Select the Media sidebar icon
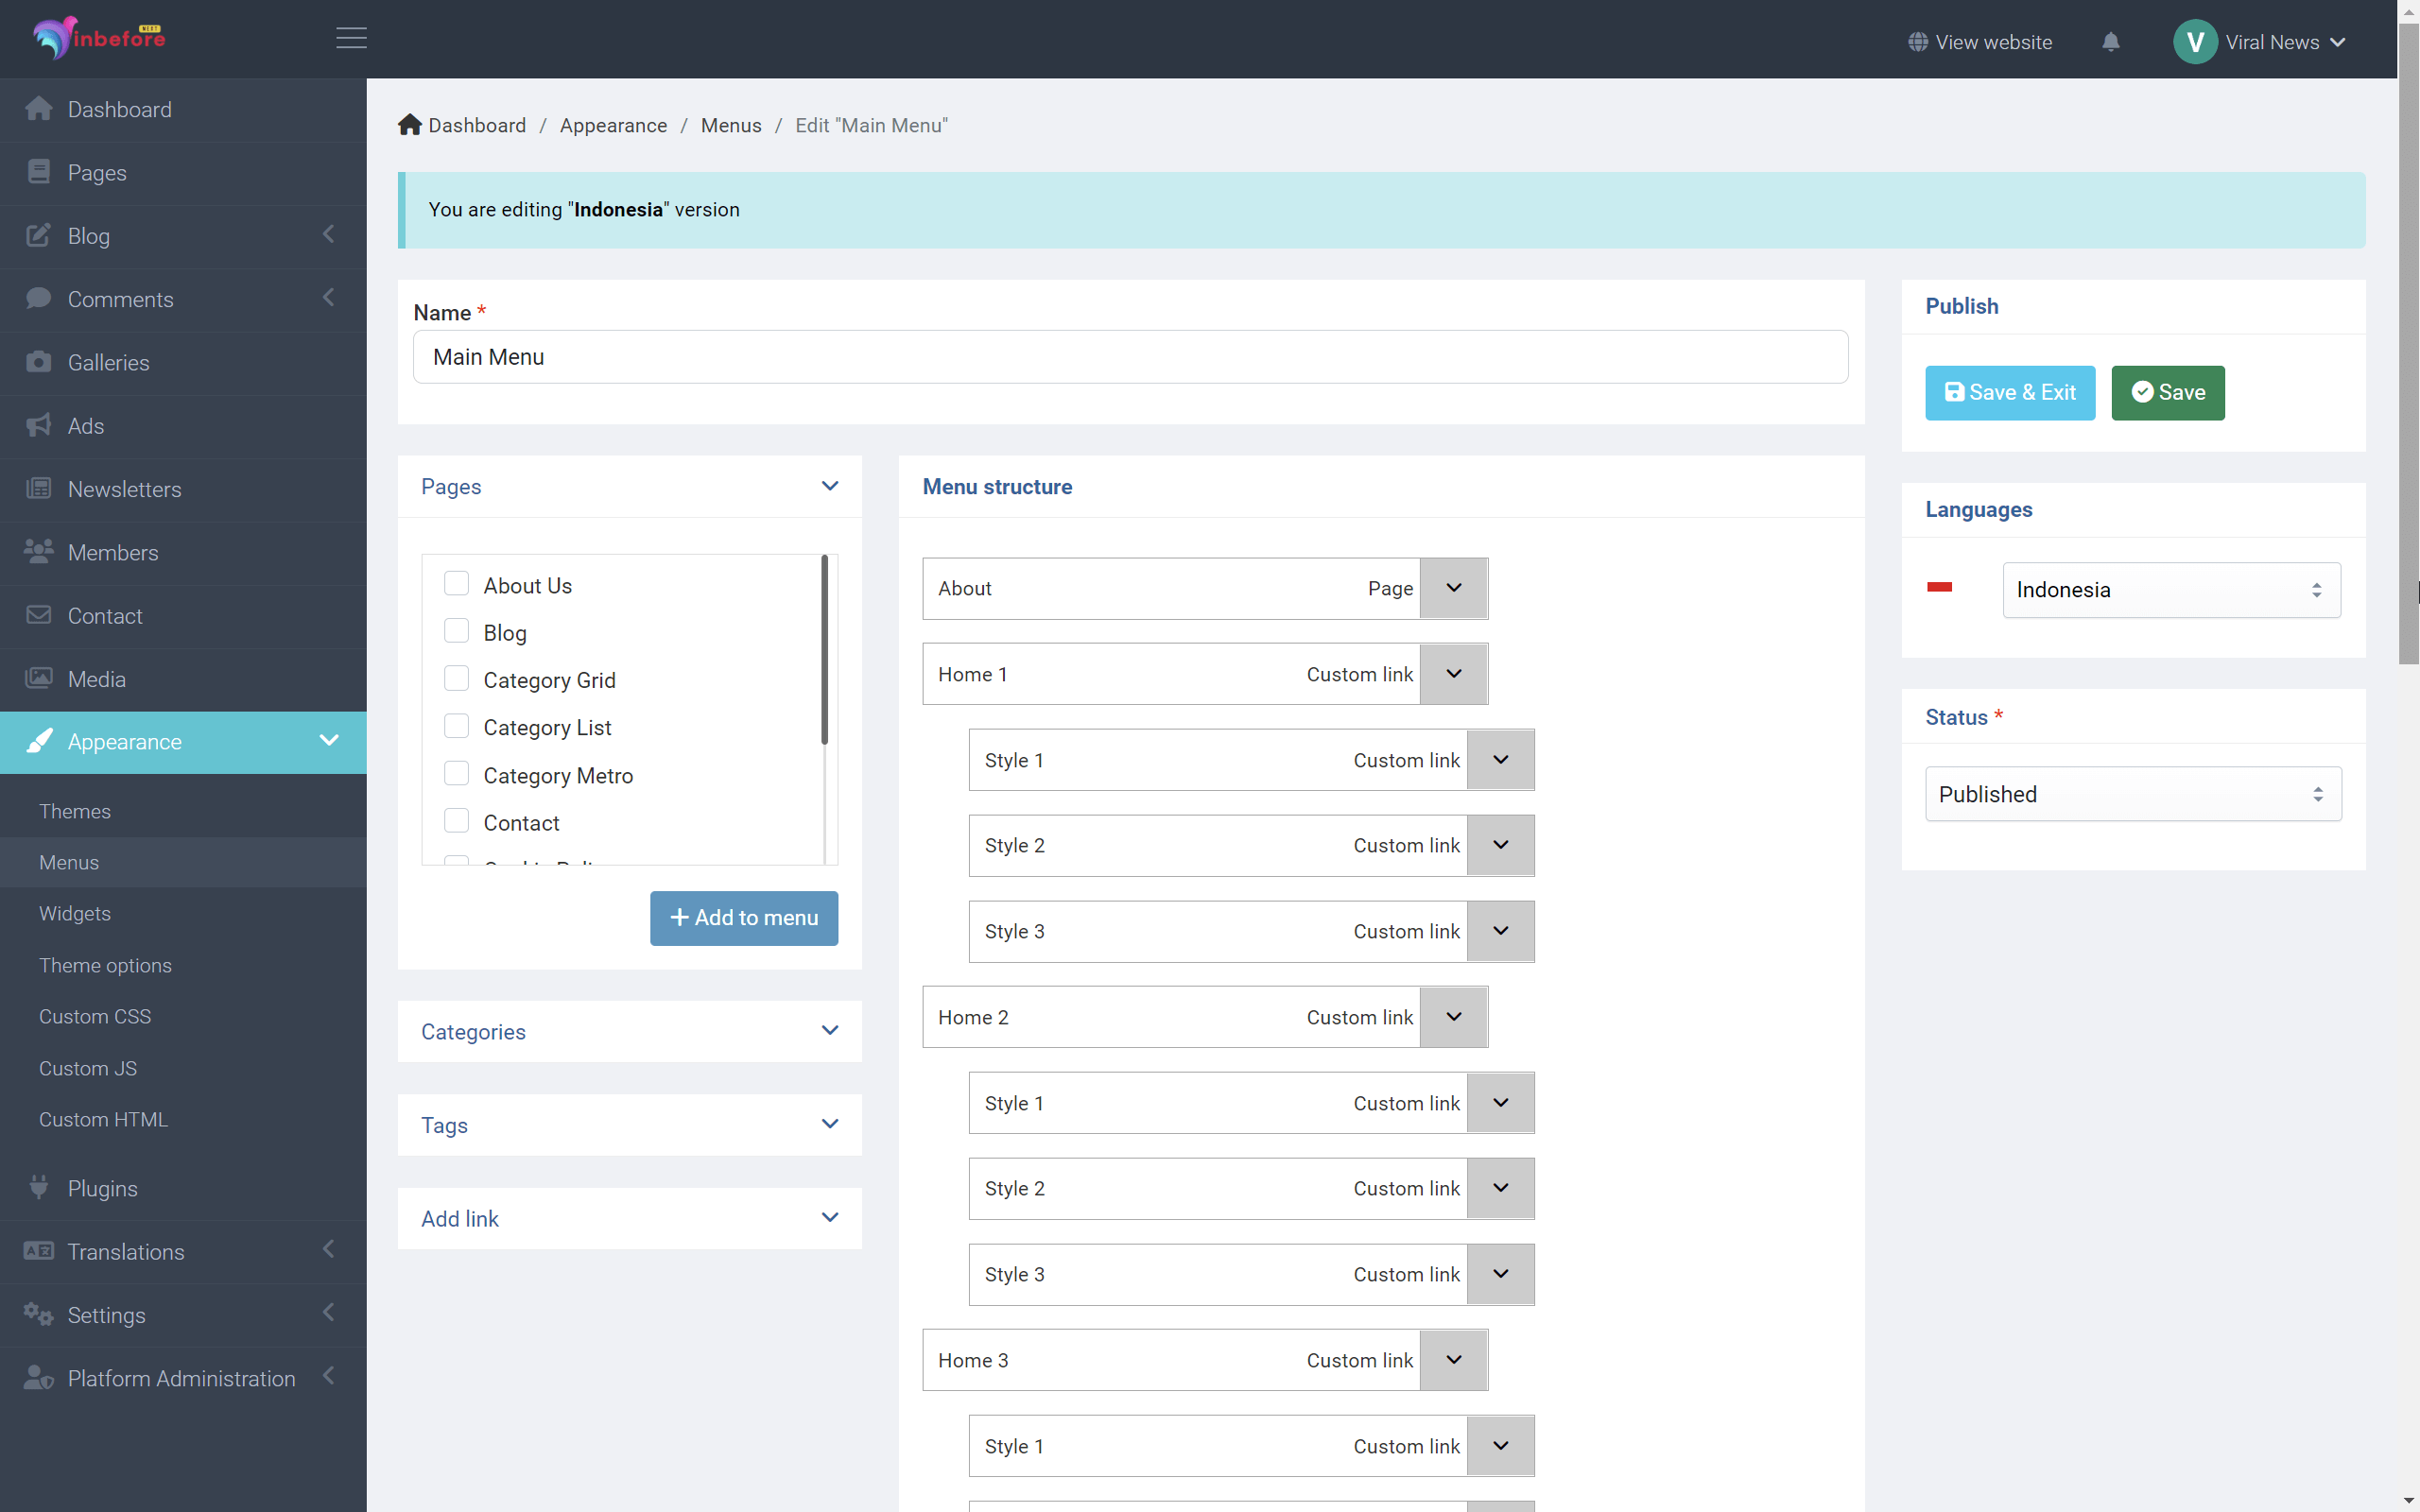 (x=39, y=678)
